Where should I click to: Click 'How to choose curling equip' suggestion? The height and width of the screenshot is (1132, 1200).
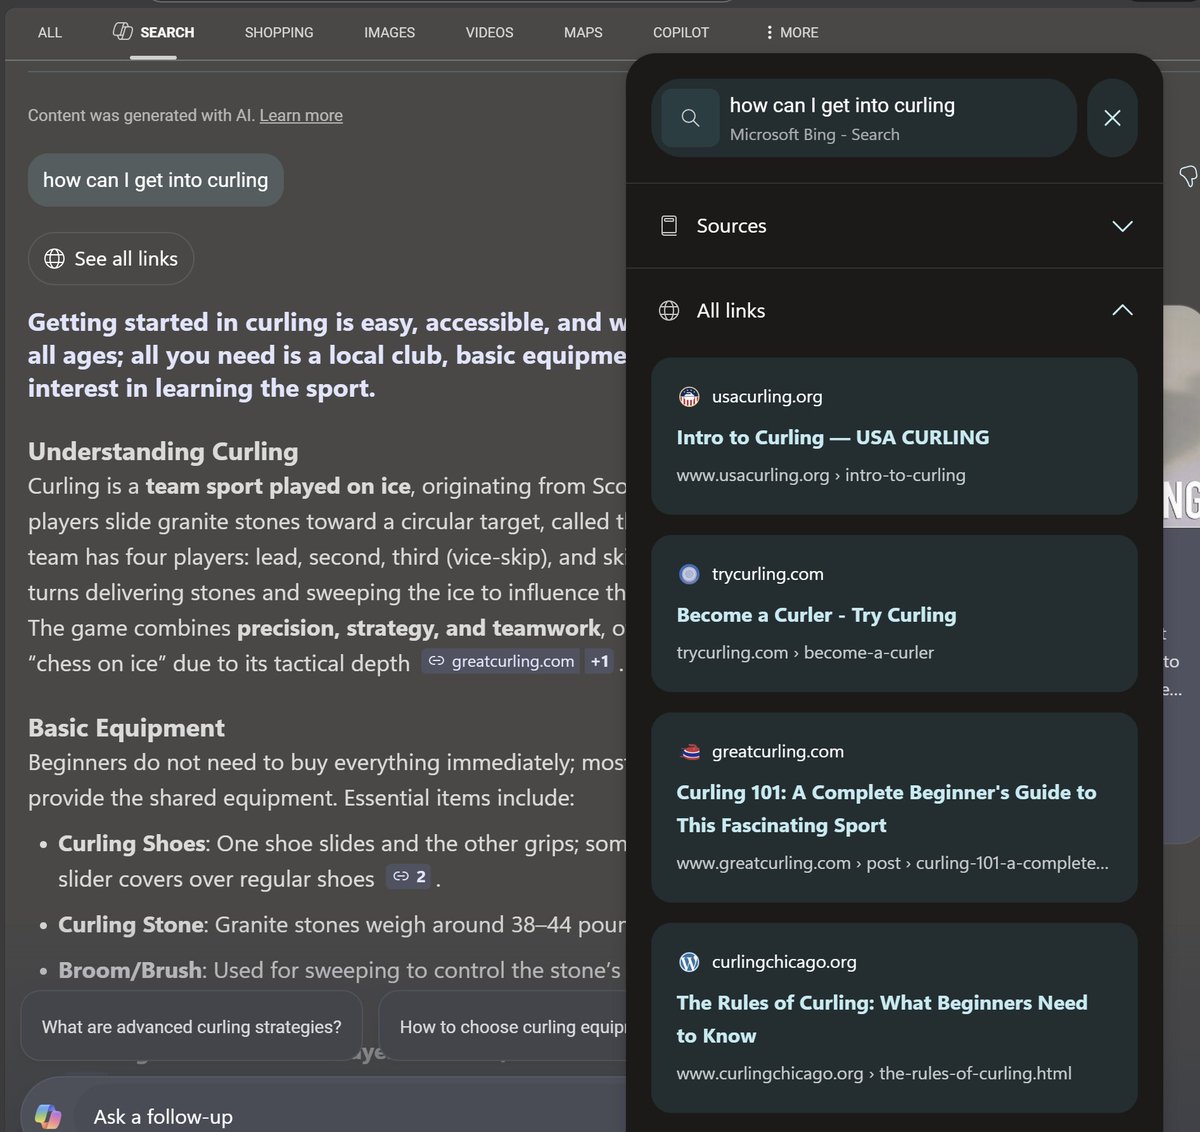click(503, 1027)
